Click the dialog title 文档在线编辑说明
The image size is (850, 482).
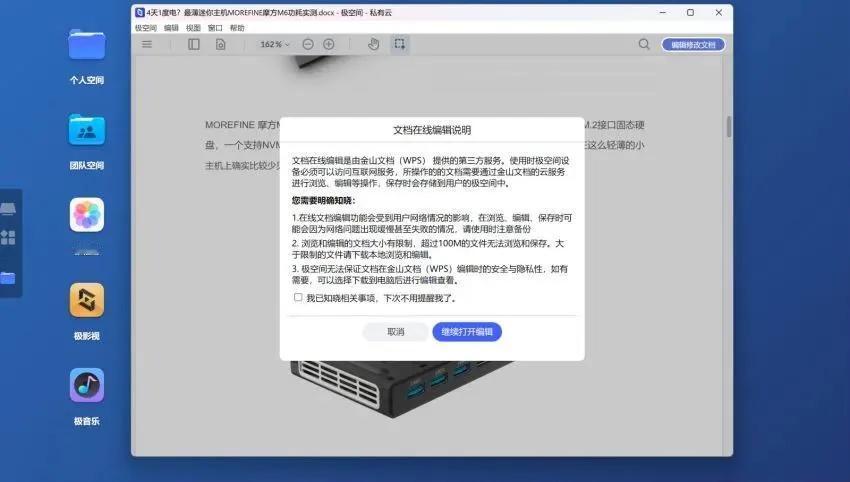click(432, 130)
